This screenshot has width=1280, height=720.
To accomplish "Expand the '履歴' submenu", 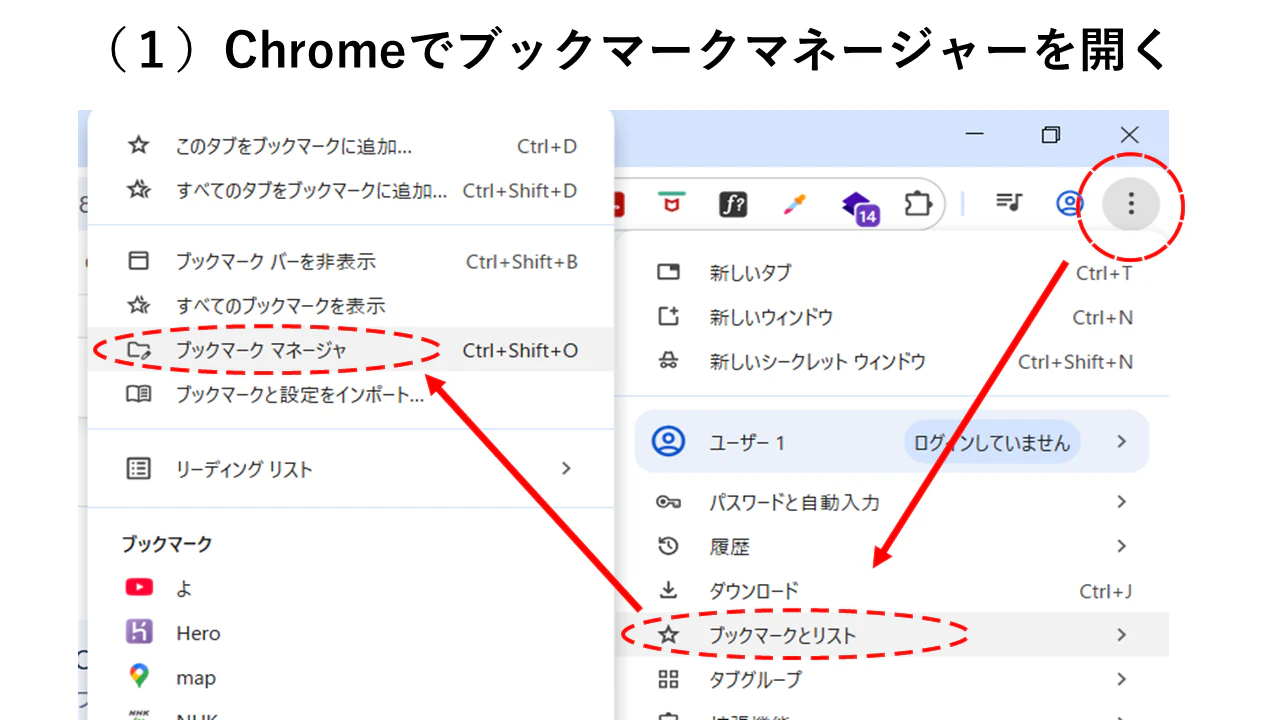I will (x=892, y=546).
